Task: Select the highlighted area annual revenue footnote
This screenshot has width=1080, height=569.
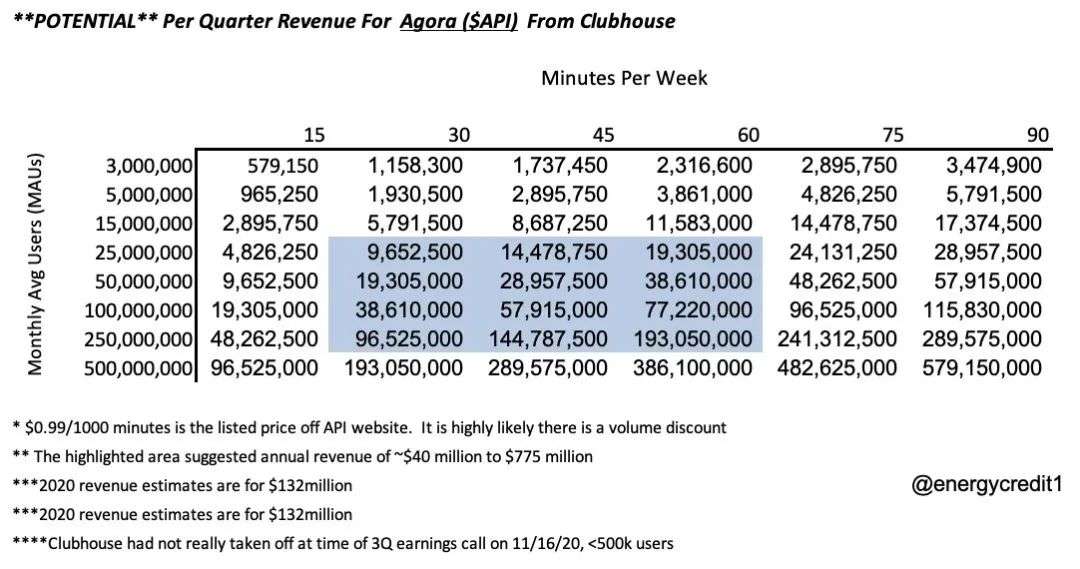Action: [303, 457]
